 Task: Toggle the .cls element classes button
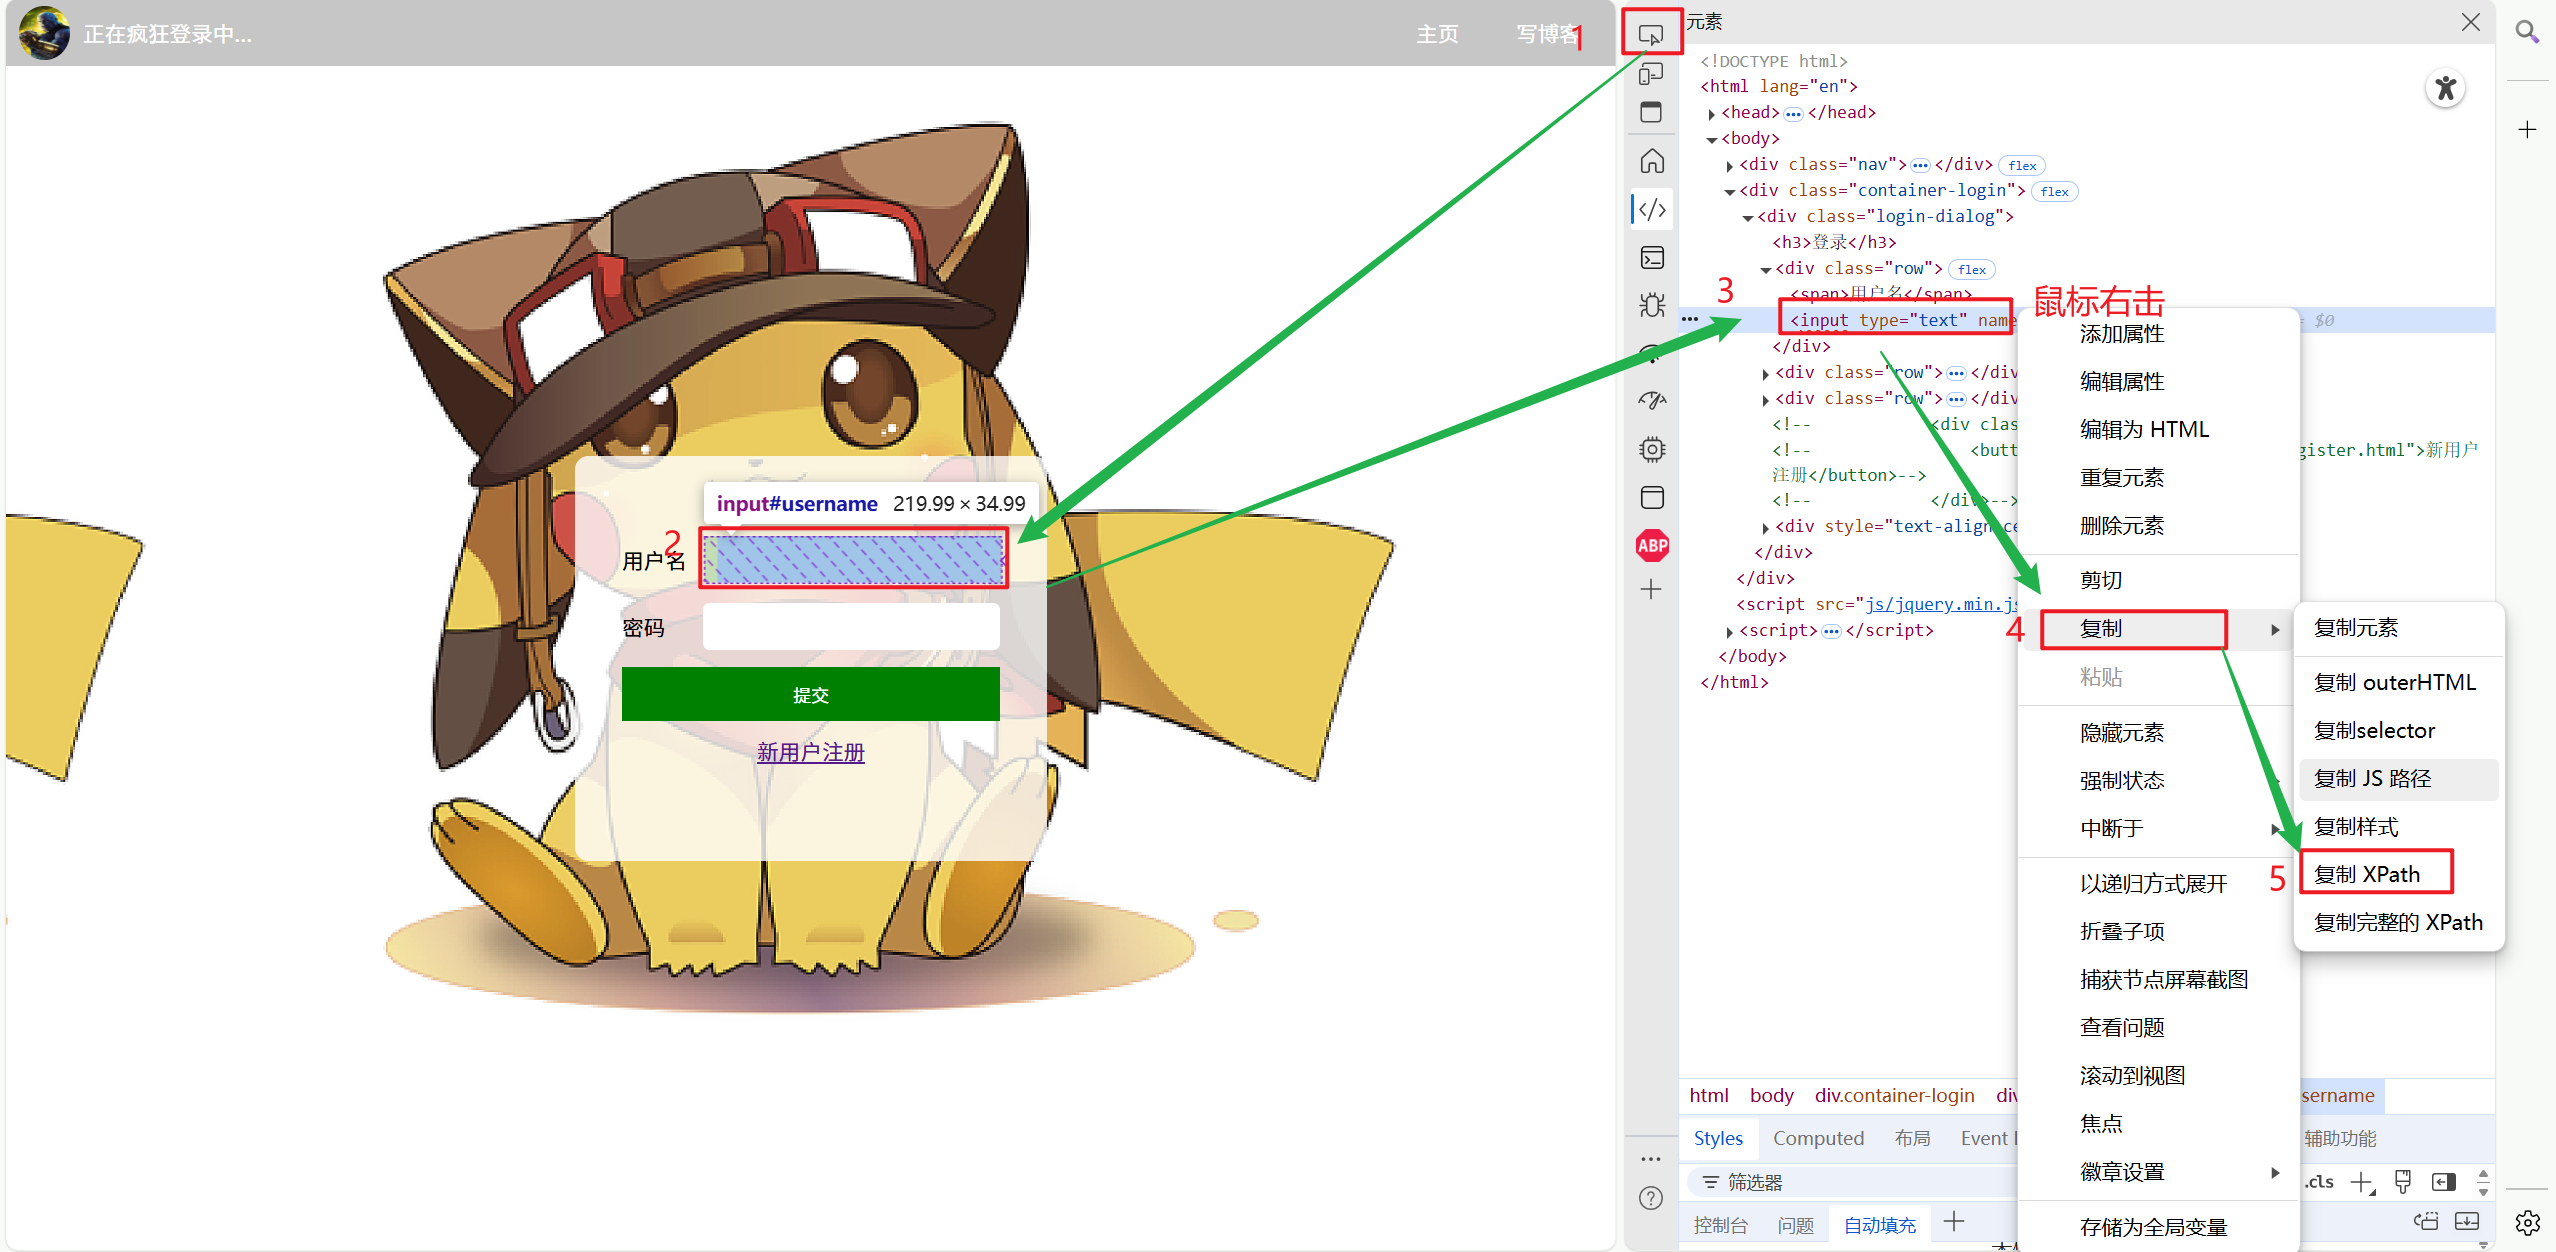(x=2320, y=1182)
